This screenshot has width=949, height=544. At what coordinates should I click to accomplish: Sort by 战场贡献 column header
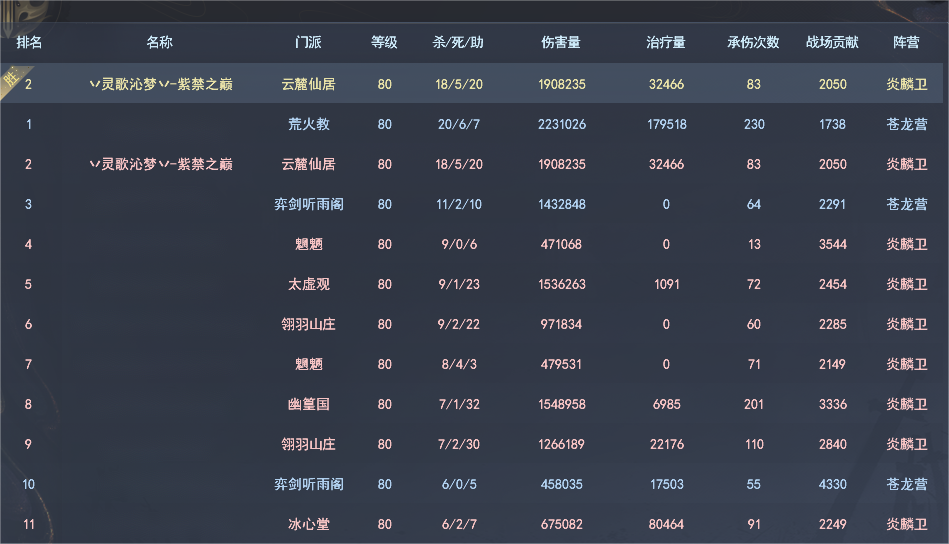point(832,42)
